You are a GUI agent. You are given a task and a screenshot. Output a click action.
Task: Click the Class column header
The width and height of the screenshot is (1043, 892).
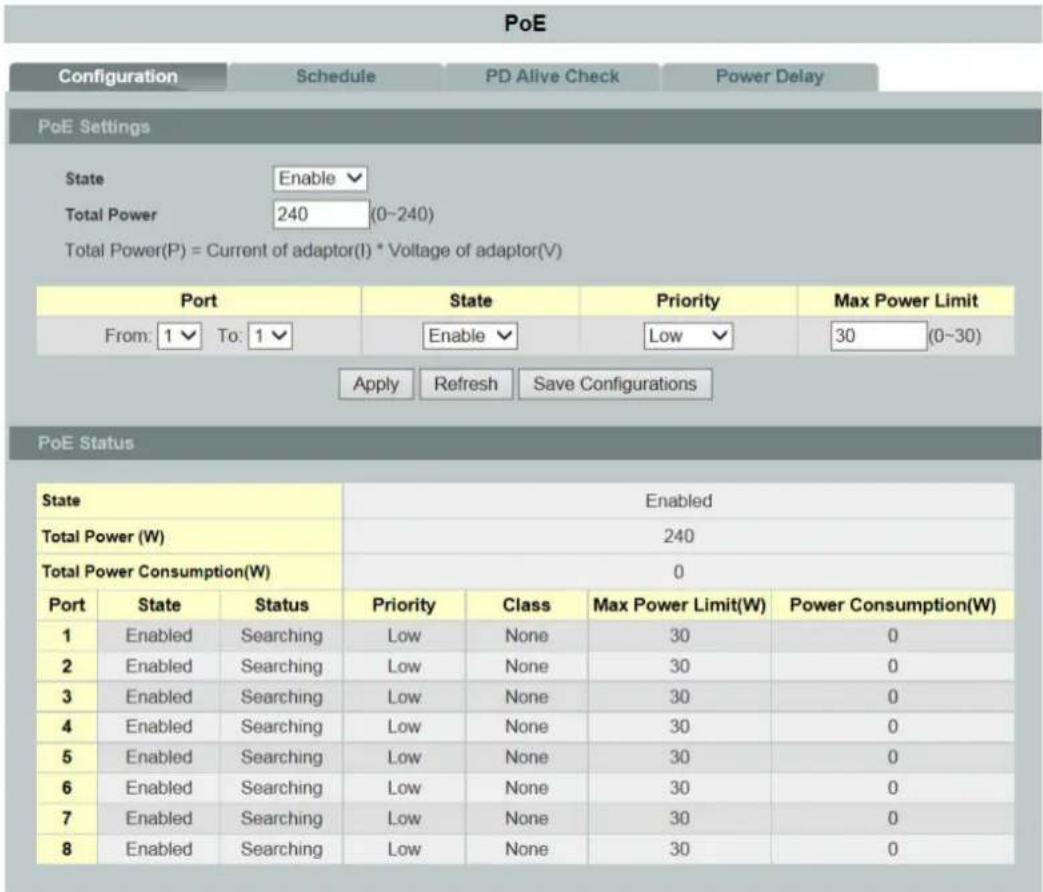click(x=526, y=605)
